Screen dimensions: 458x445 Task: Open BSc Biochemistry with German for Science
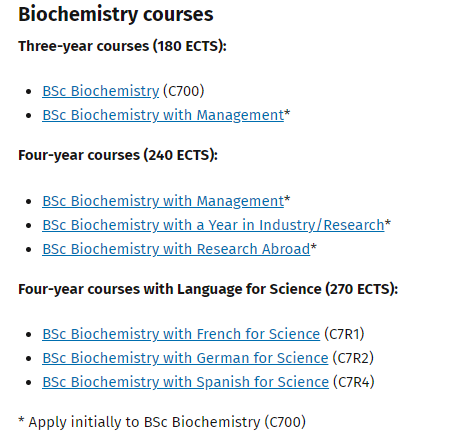click(x=185, y=358)
